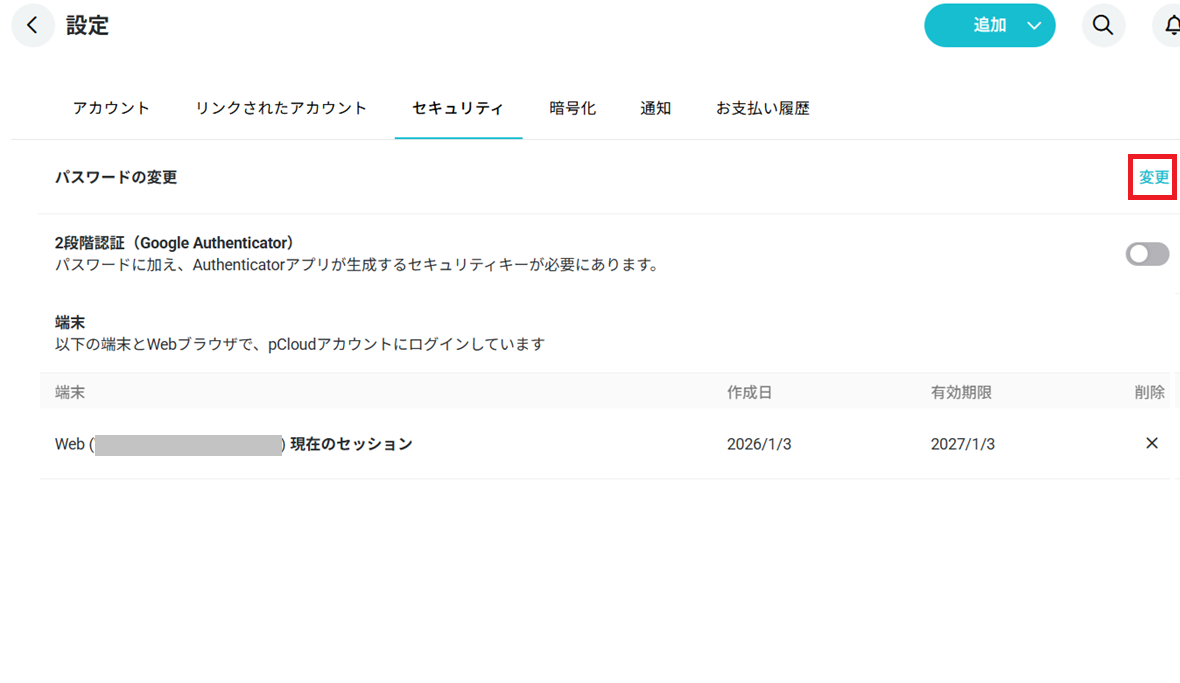Go to the 暗号化 tab
Screen dimensions: 1180x683
click(572, 108)
